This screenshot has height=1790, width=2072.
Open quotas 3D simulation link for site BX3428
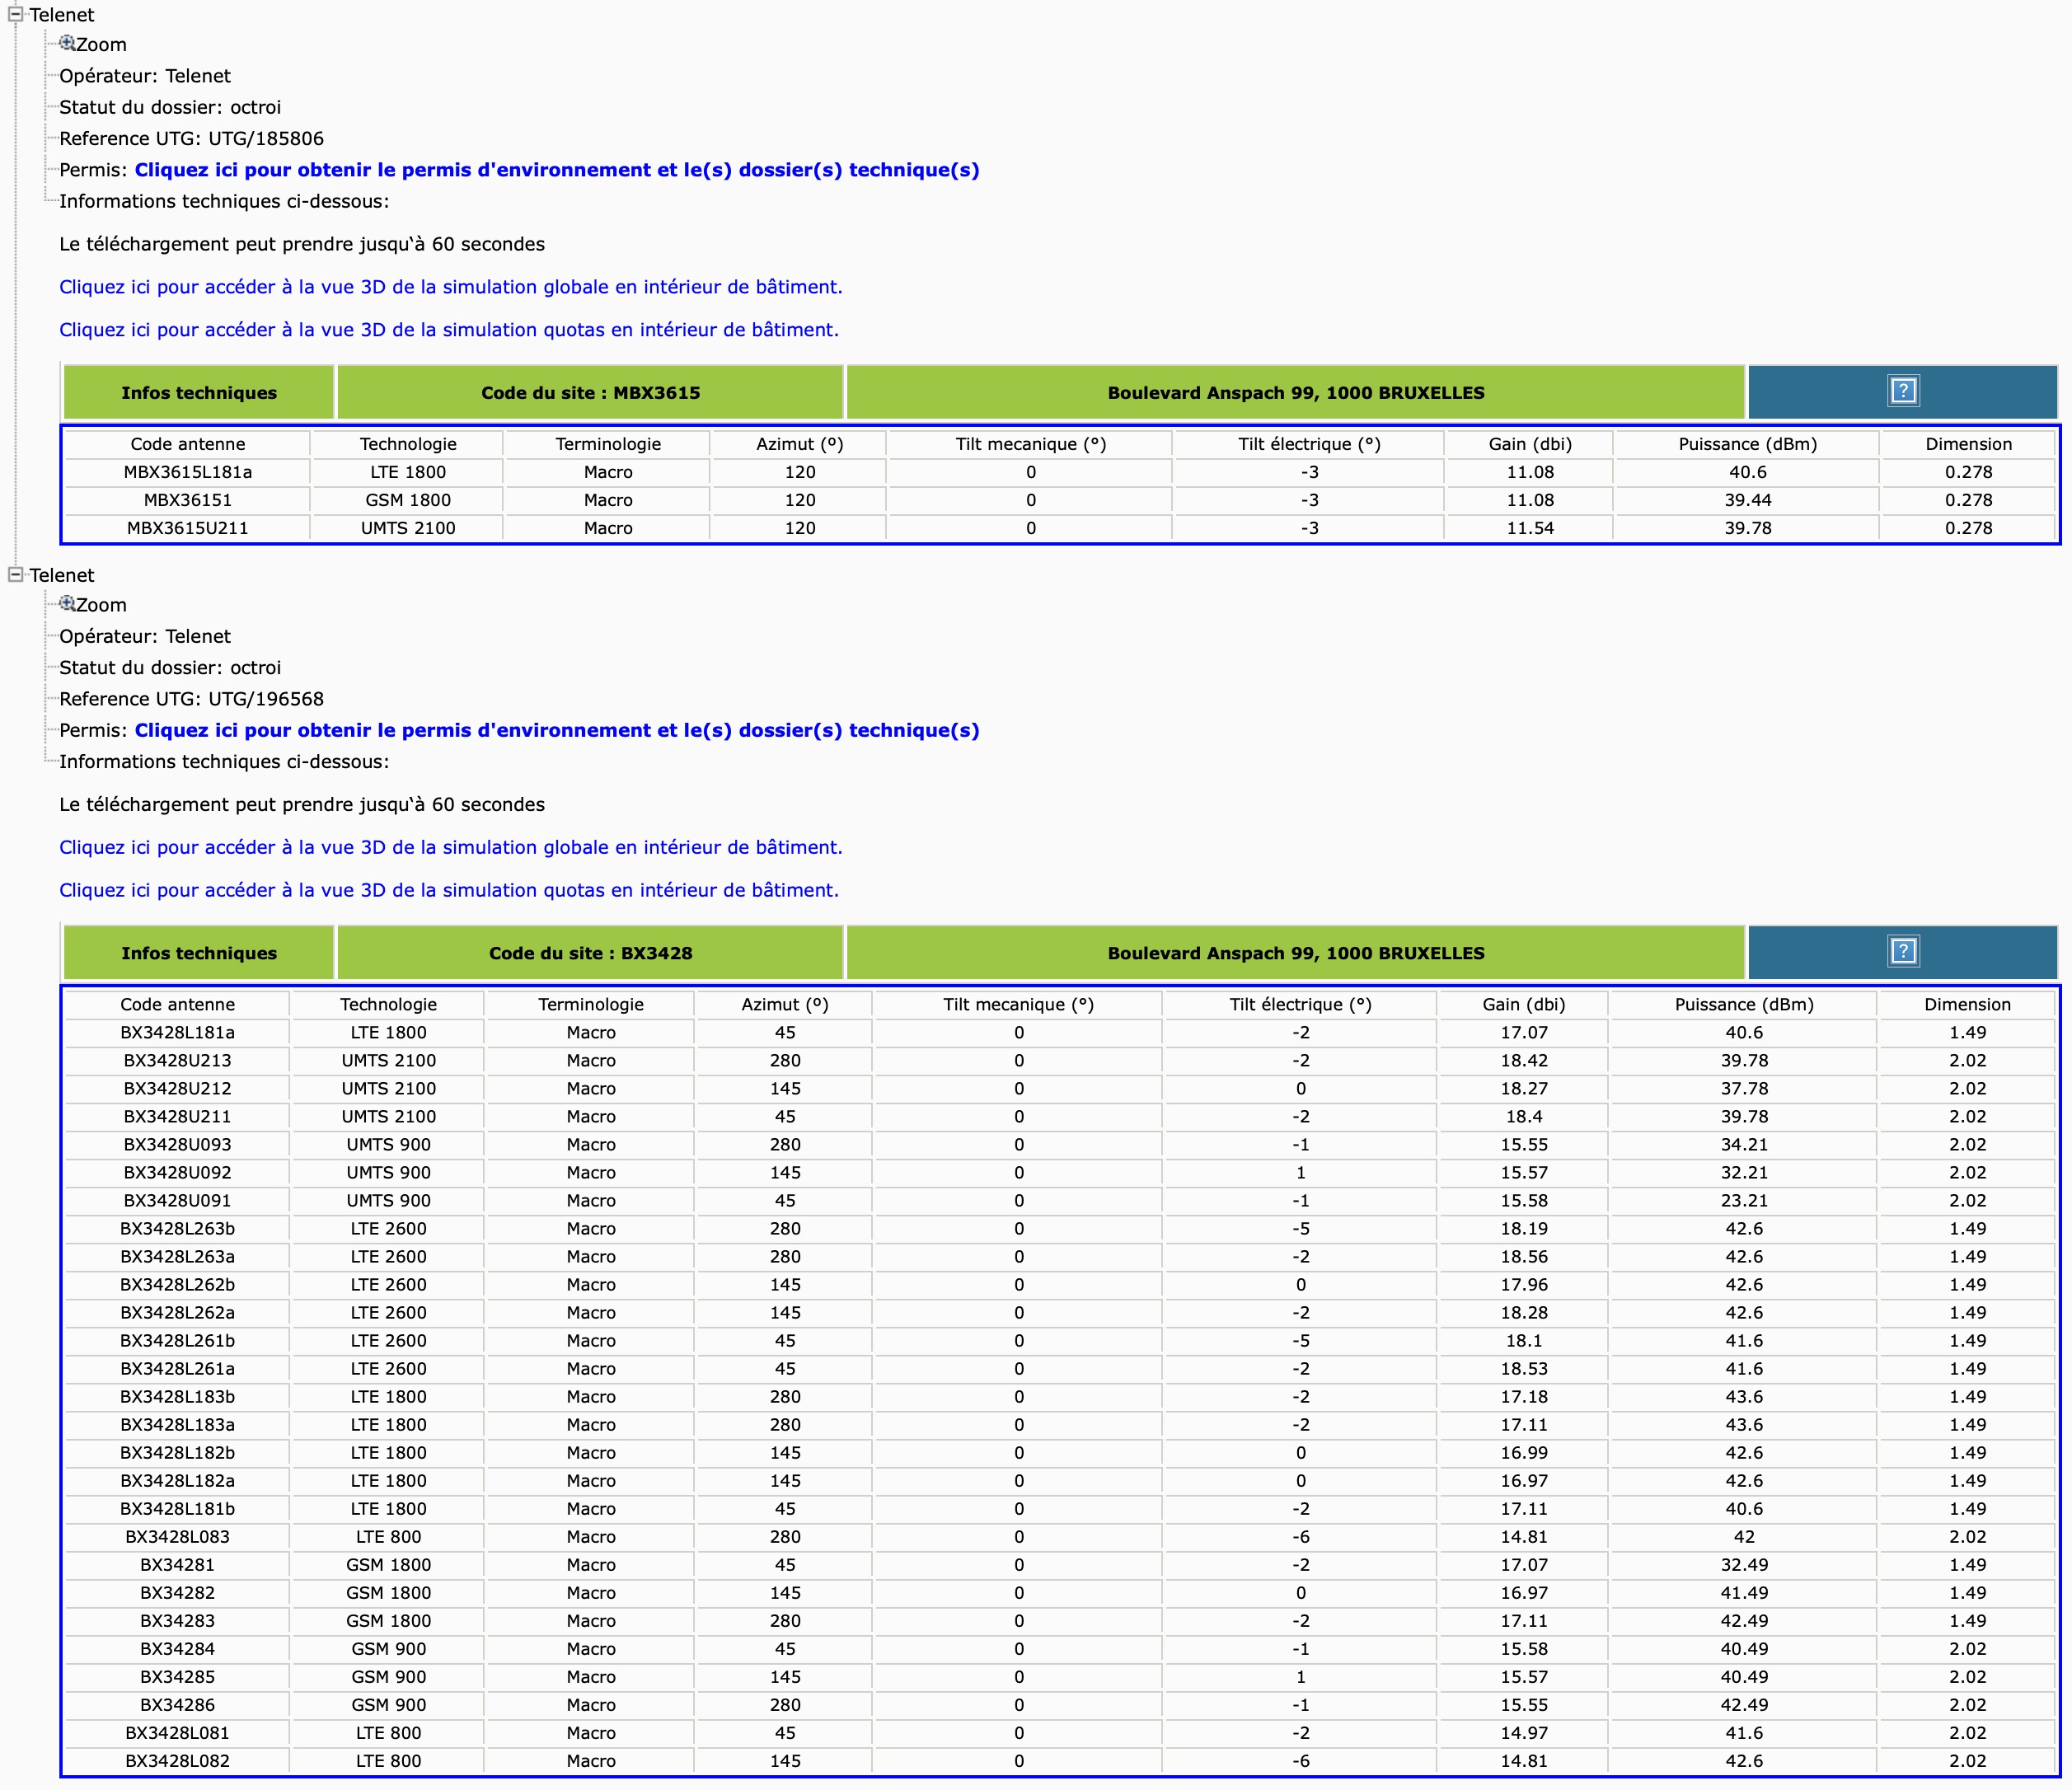click(x=449, y=890)
